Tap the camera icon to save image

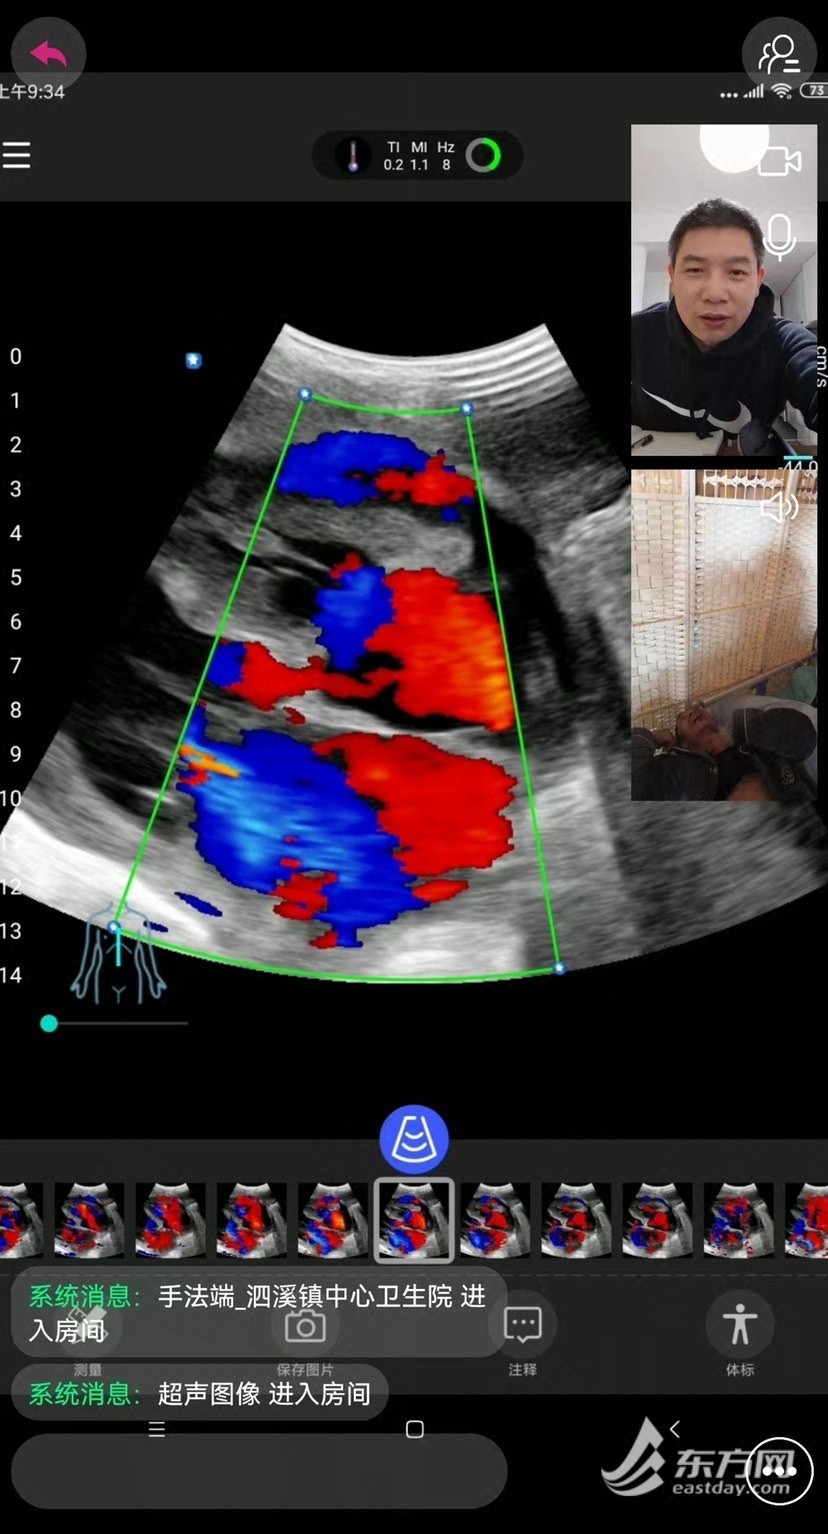coord(305,1327)
